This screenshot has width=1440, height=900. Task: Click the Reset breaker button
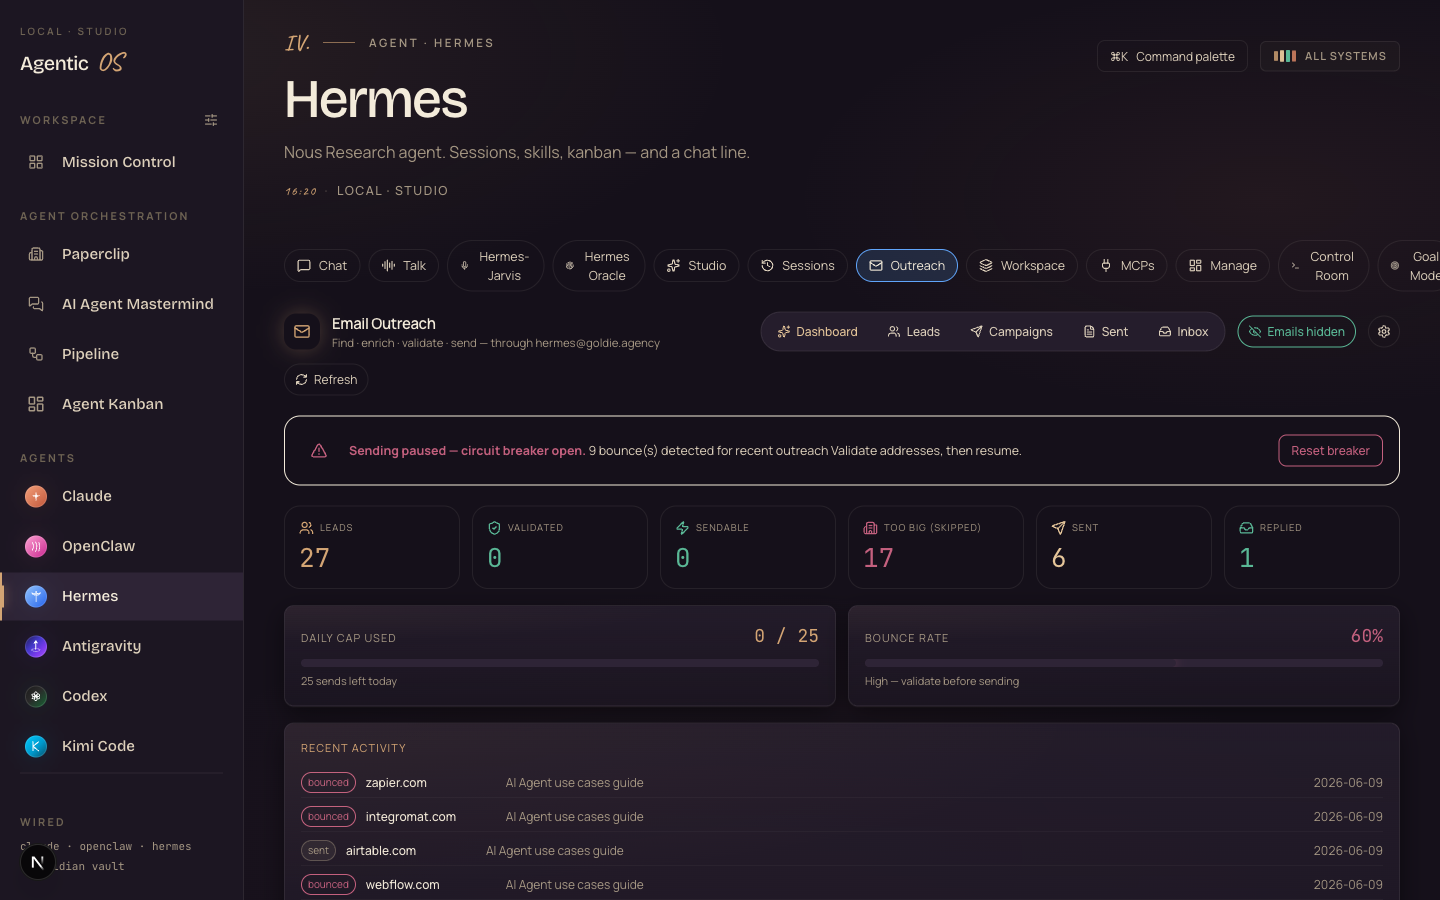[1330, 451]
